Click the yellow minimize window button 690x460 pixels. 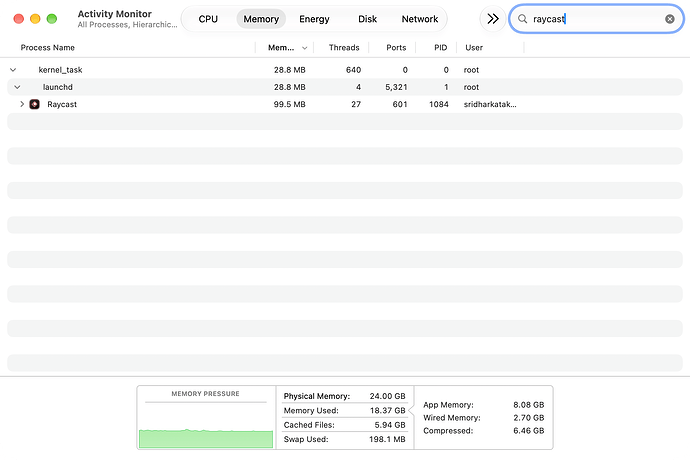click(35, 19)
